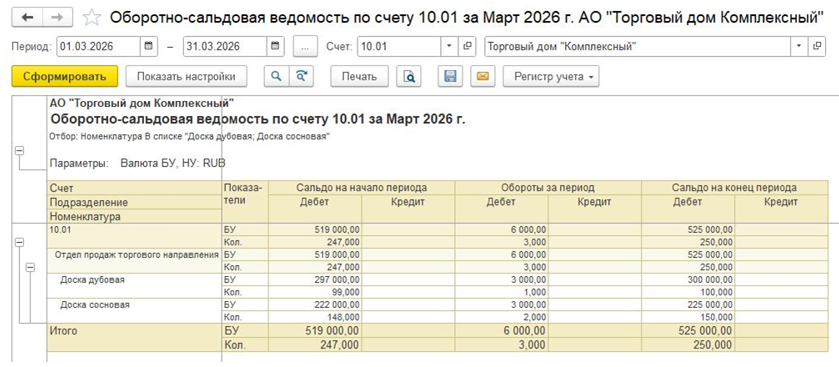Click the Обороты за период header
839x367 pixels.
click(x=548, y=188)
